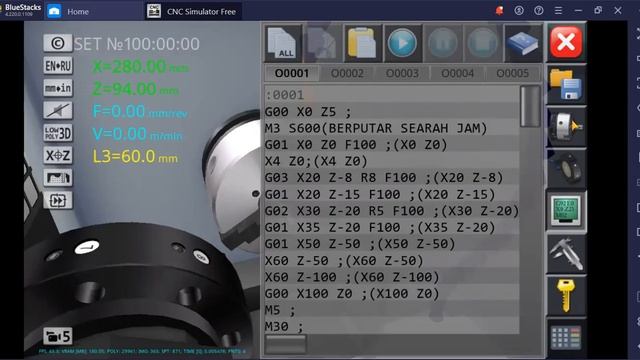The image size is (640, 360).
Task: Start simulation with the play button
Action: coord(402,43)
